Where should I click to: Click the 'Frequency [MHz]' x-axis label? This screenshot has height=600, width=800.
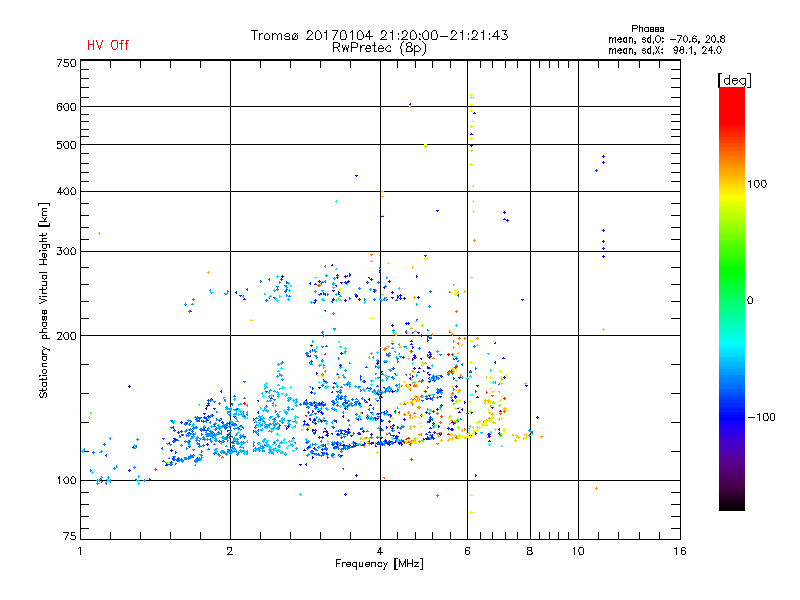point(379,564)
